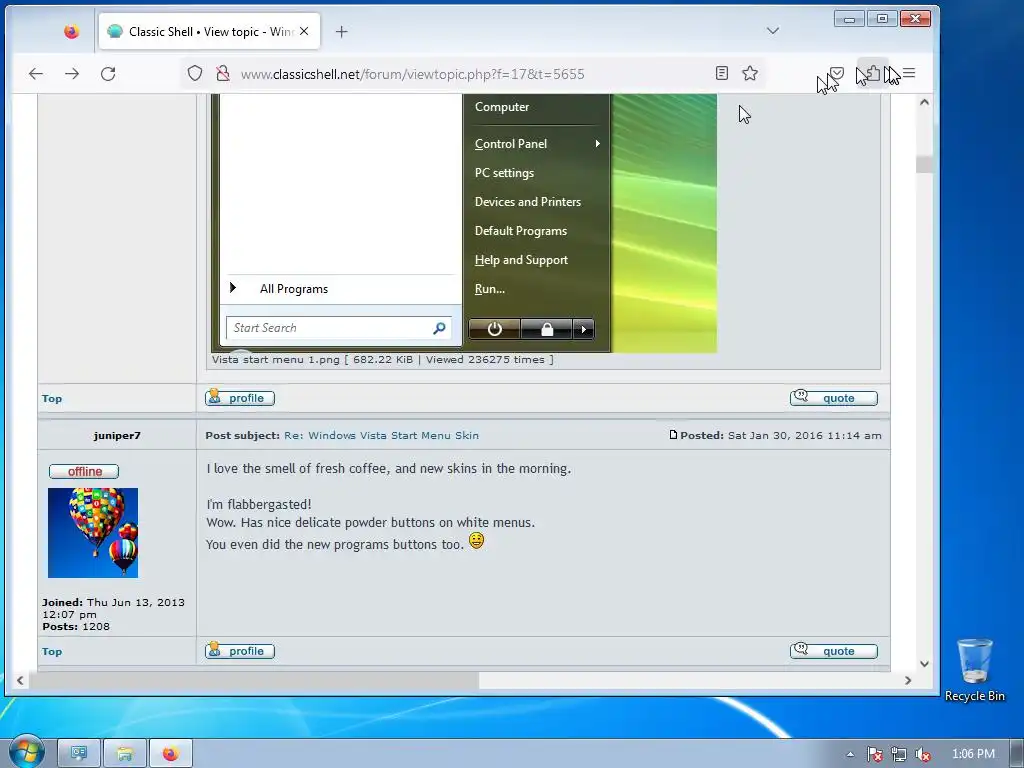Click the grinning smiley emoticon
This screenshot has width=1024, height=768.
[x=477, y=541]
